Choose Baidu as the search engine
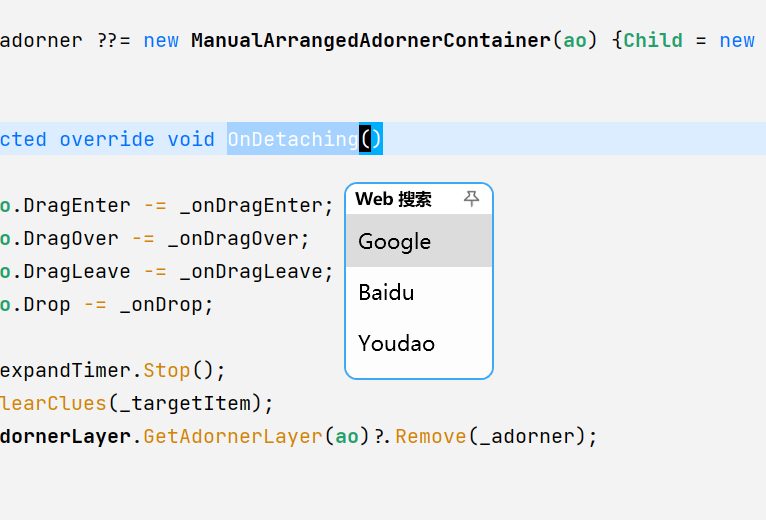The height and width of the screenshot is (520, 766). [419, 292]
